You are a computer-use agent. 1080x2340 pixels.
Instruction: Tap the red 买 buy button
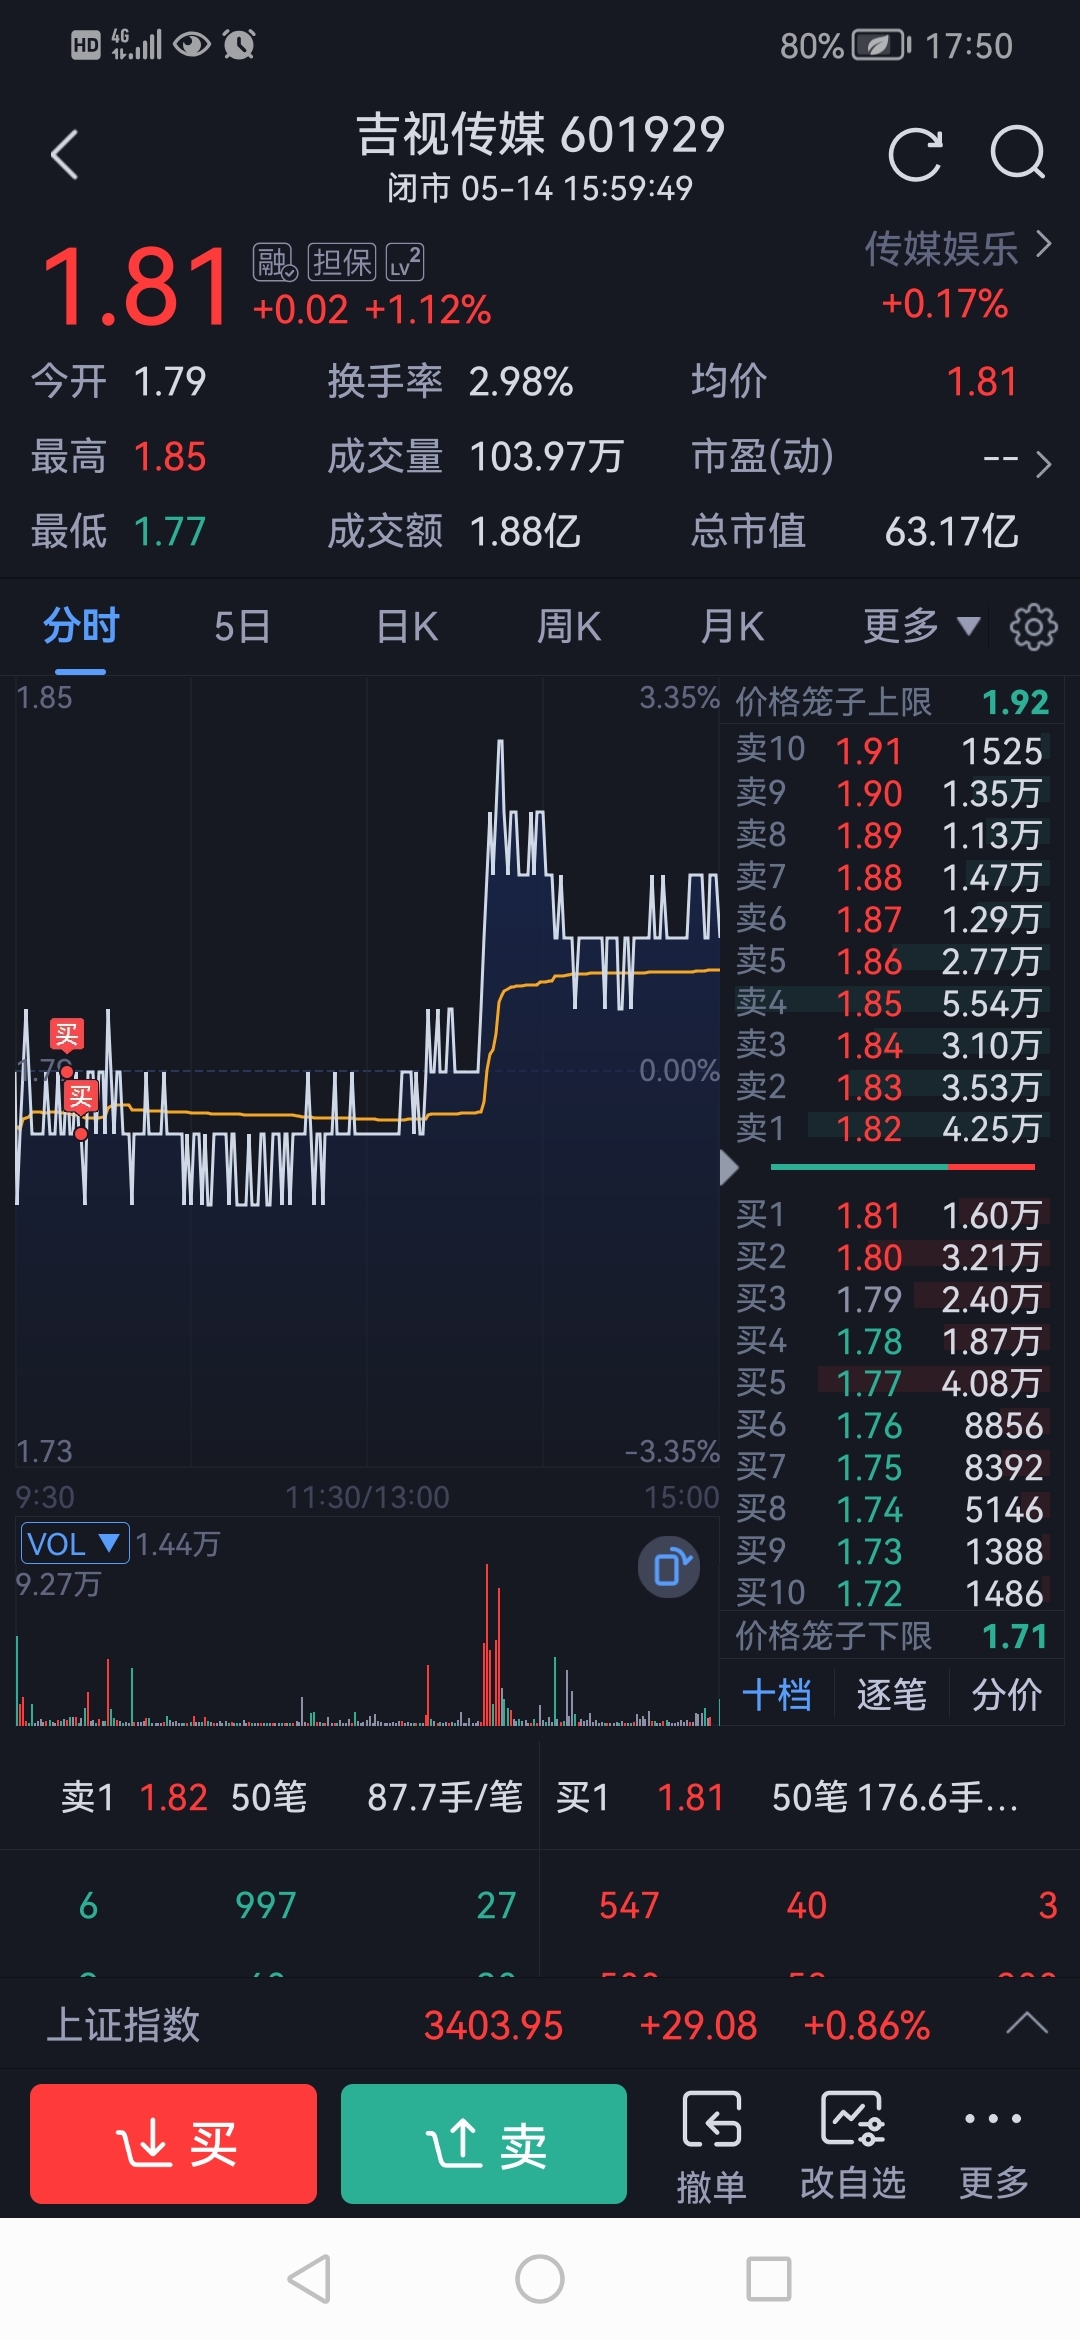pos(174,2144)
